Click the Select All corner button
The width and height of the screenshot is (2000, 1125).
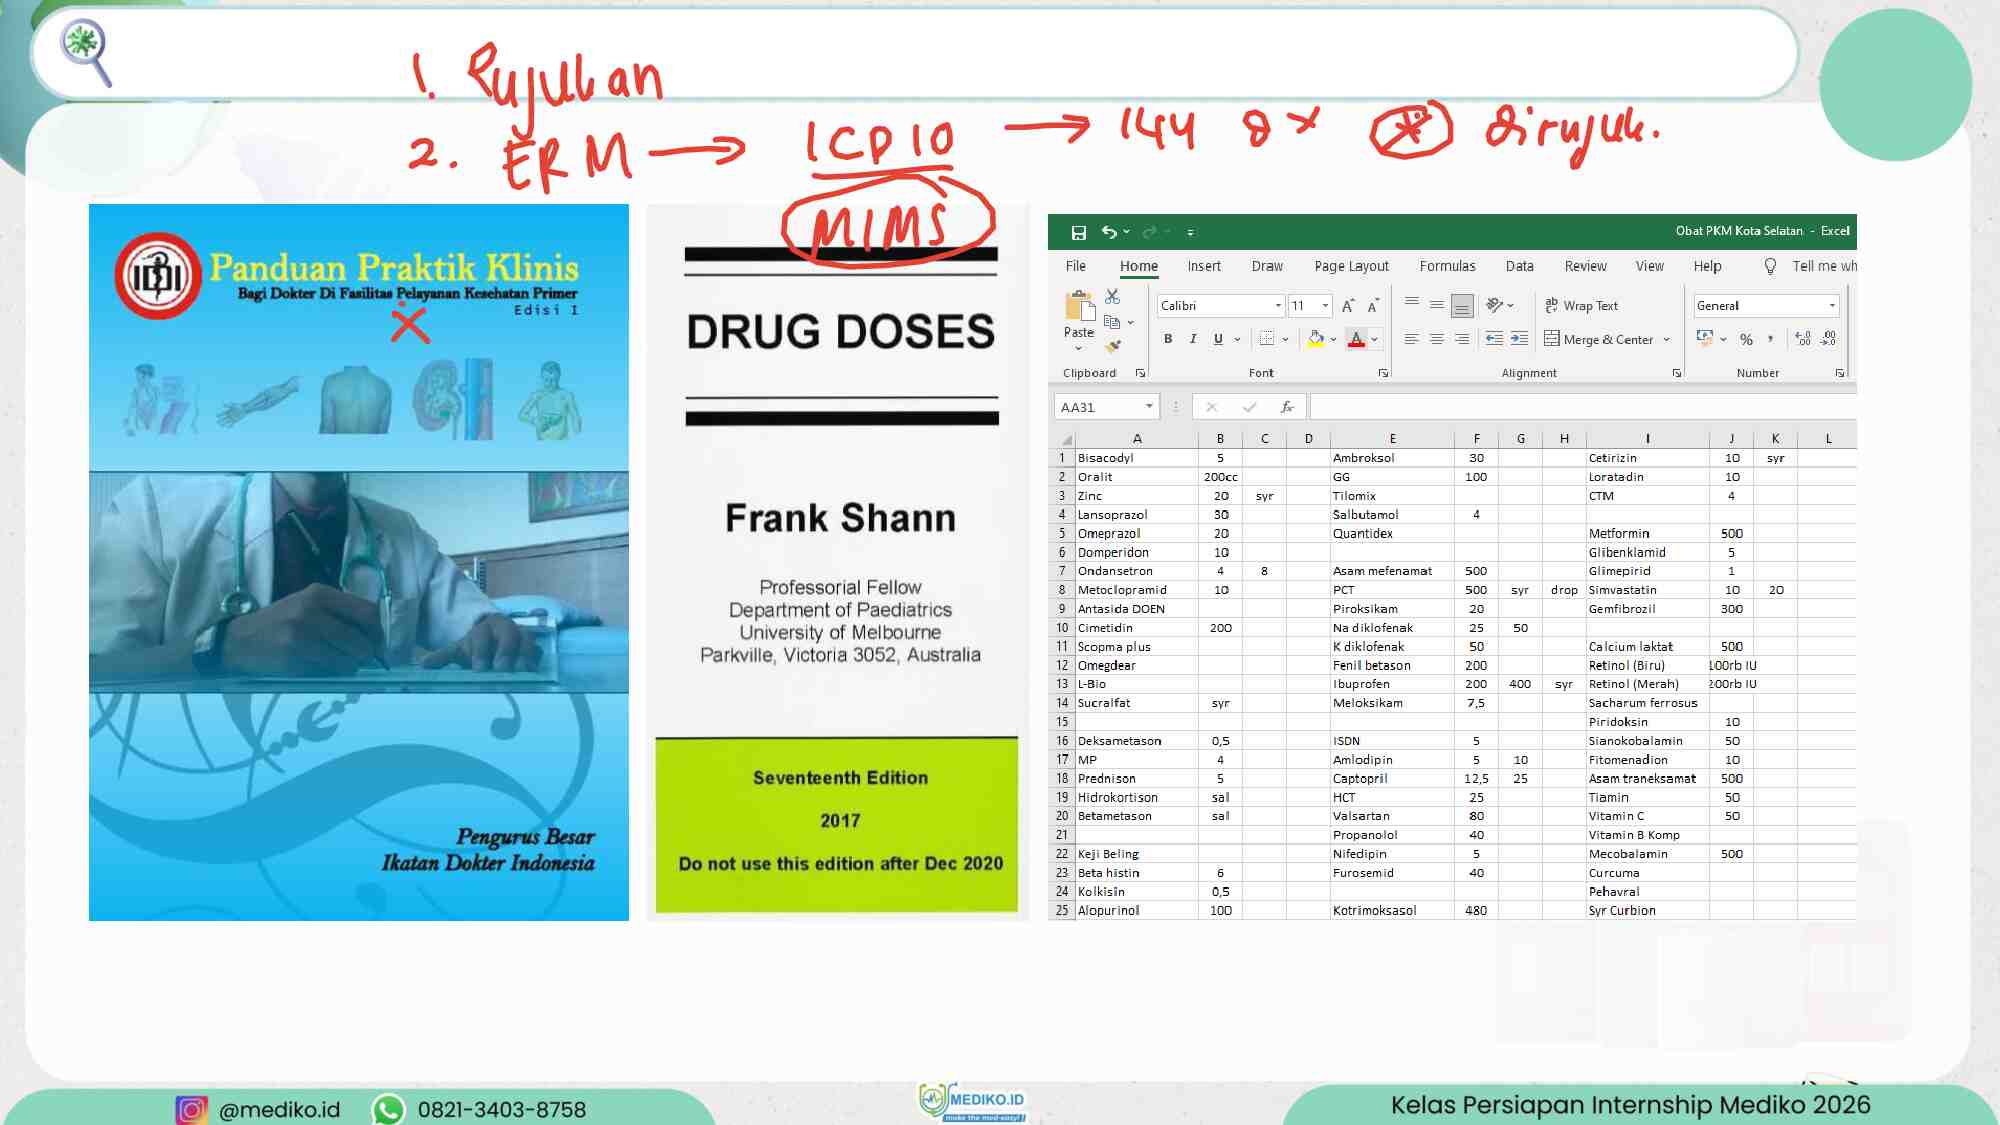[1066, 439]
